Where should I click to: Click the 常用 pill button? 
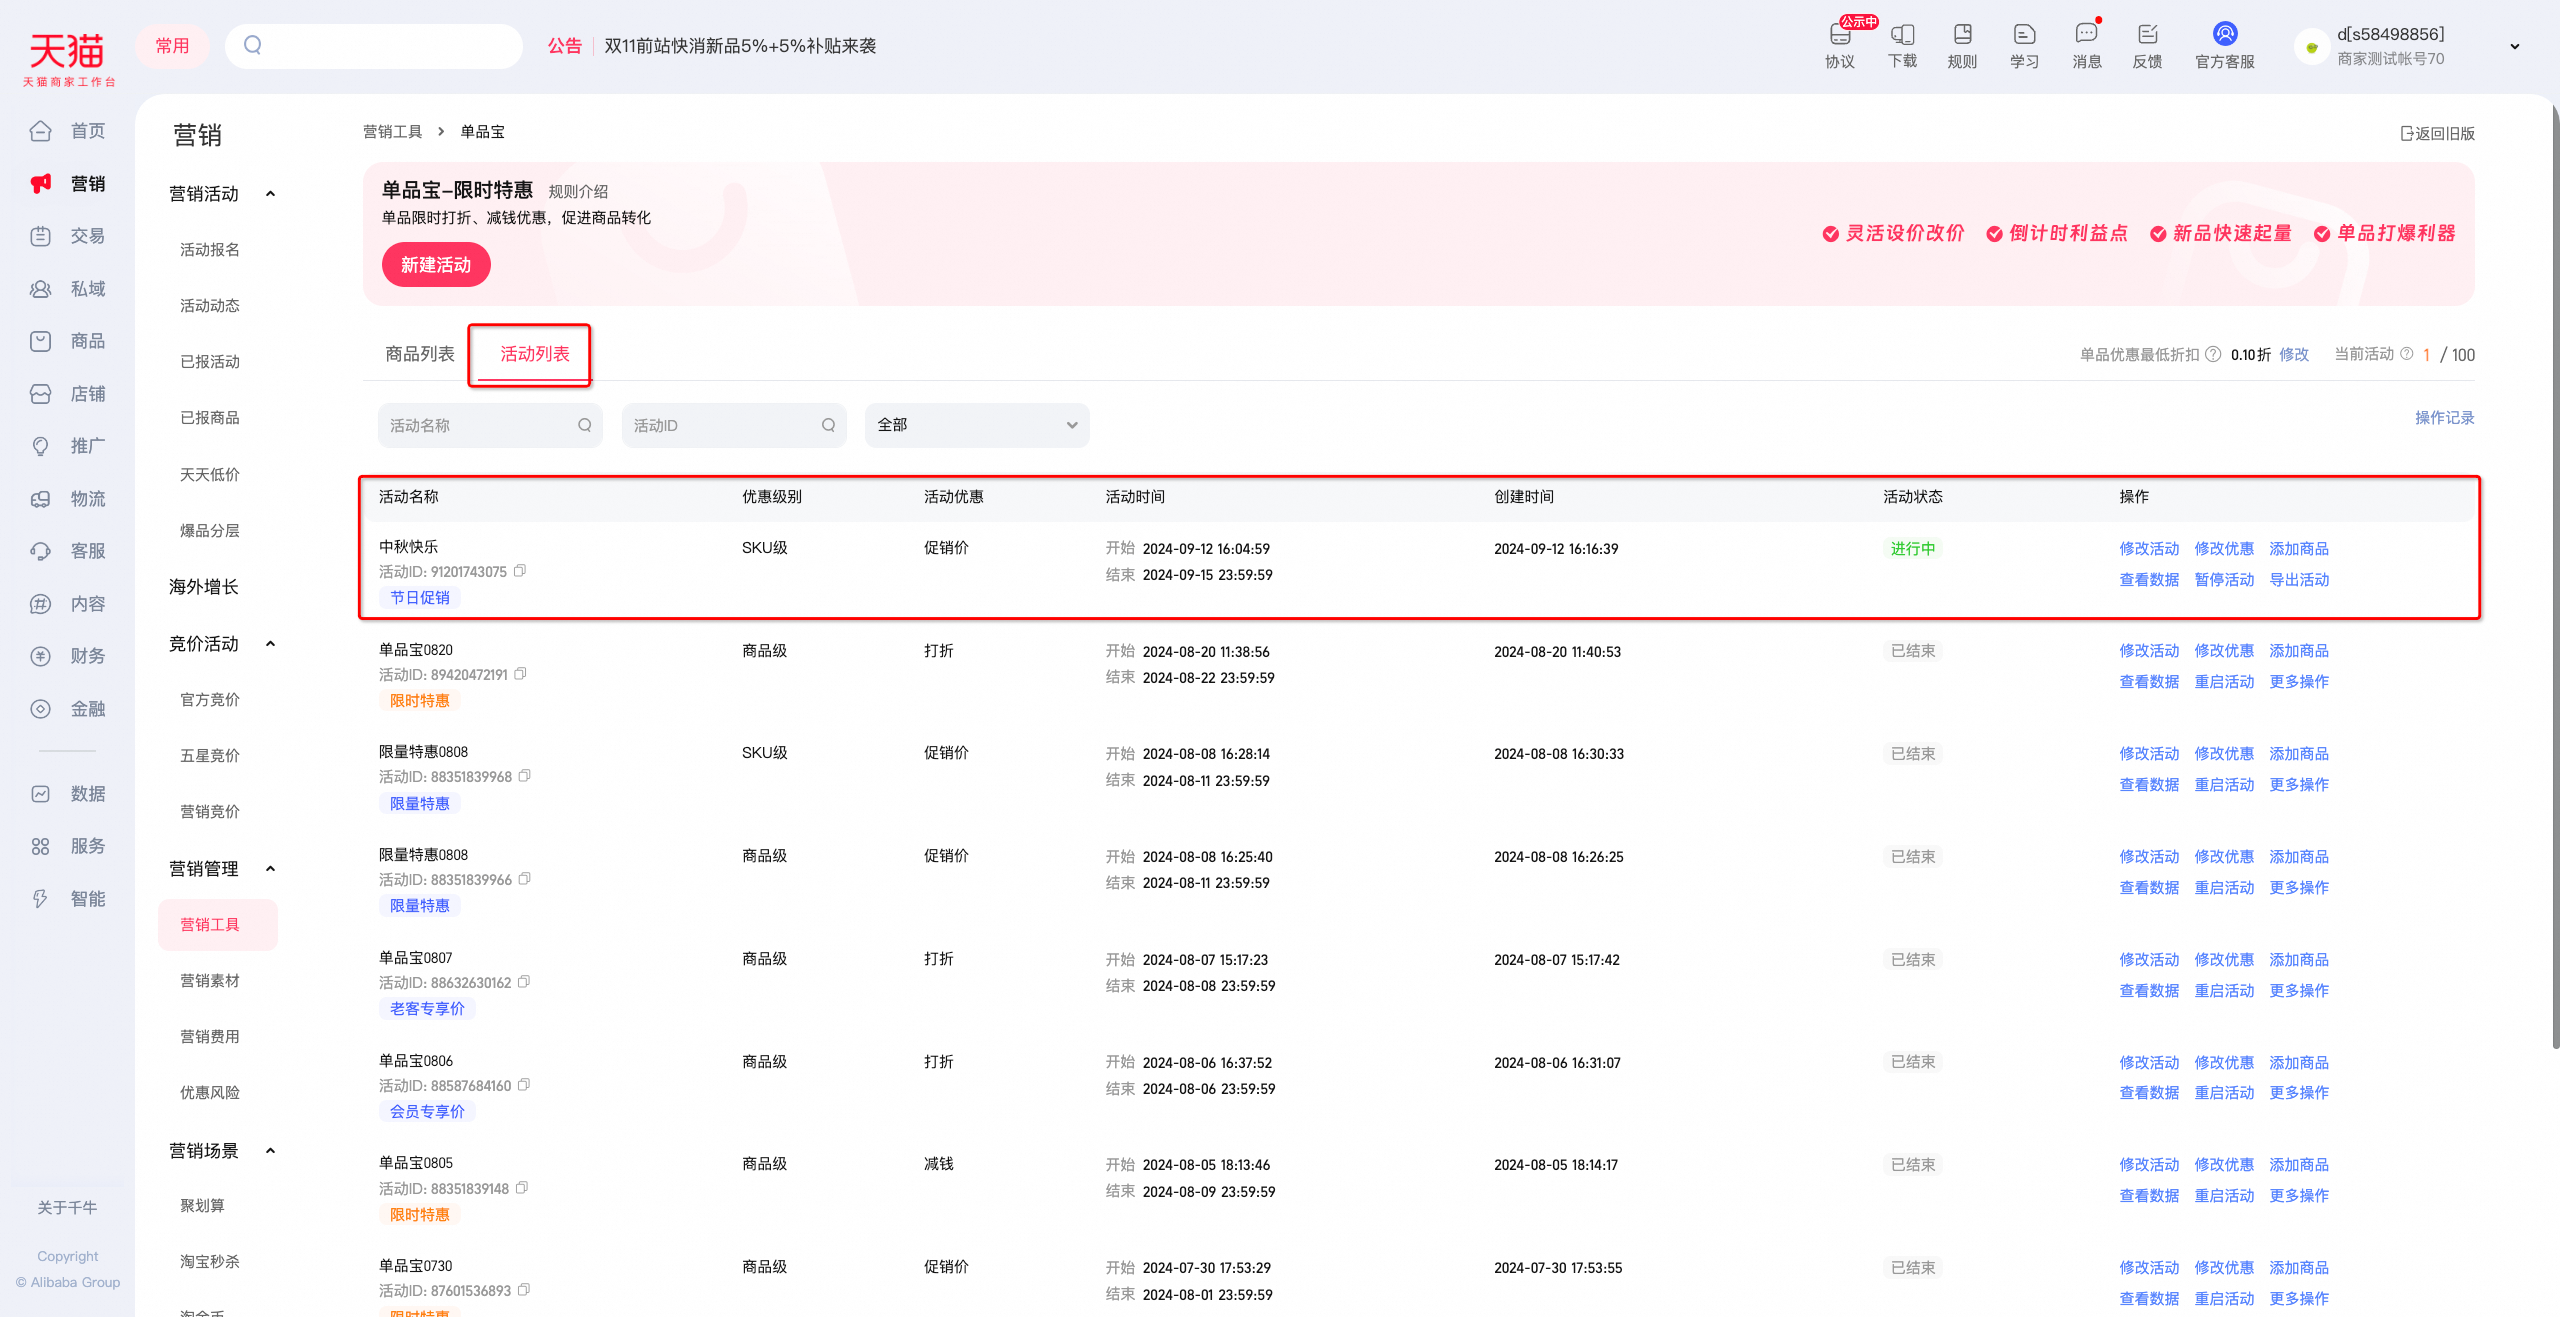tap(172, 46)
